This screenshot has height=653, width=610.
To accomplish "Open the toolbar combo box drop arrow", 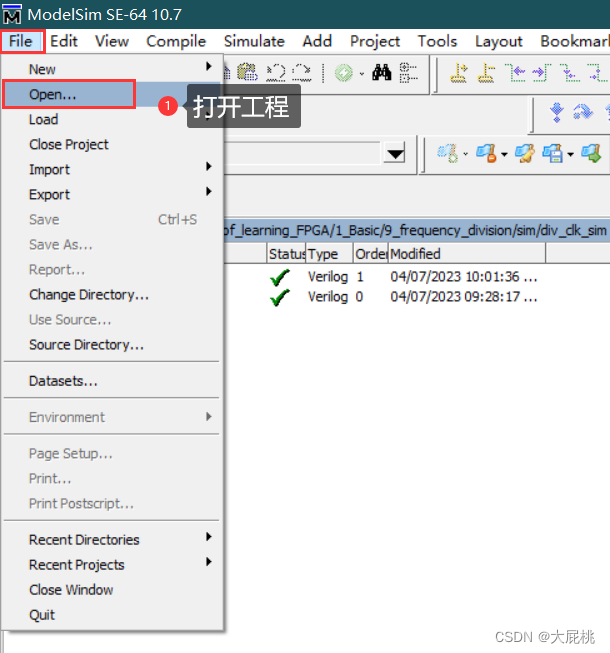I will pyautogui.click(x=395, y=154).
